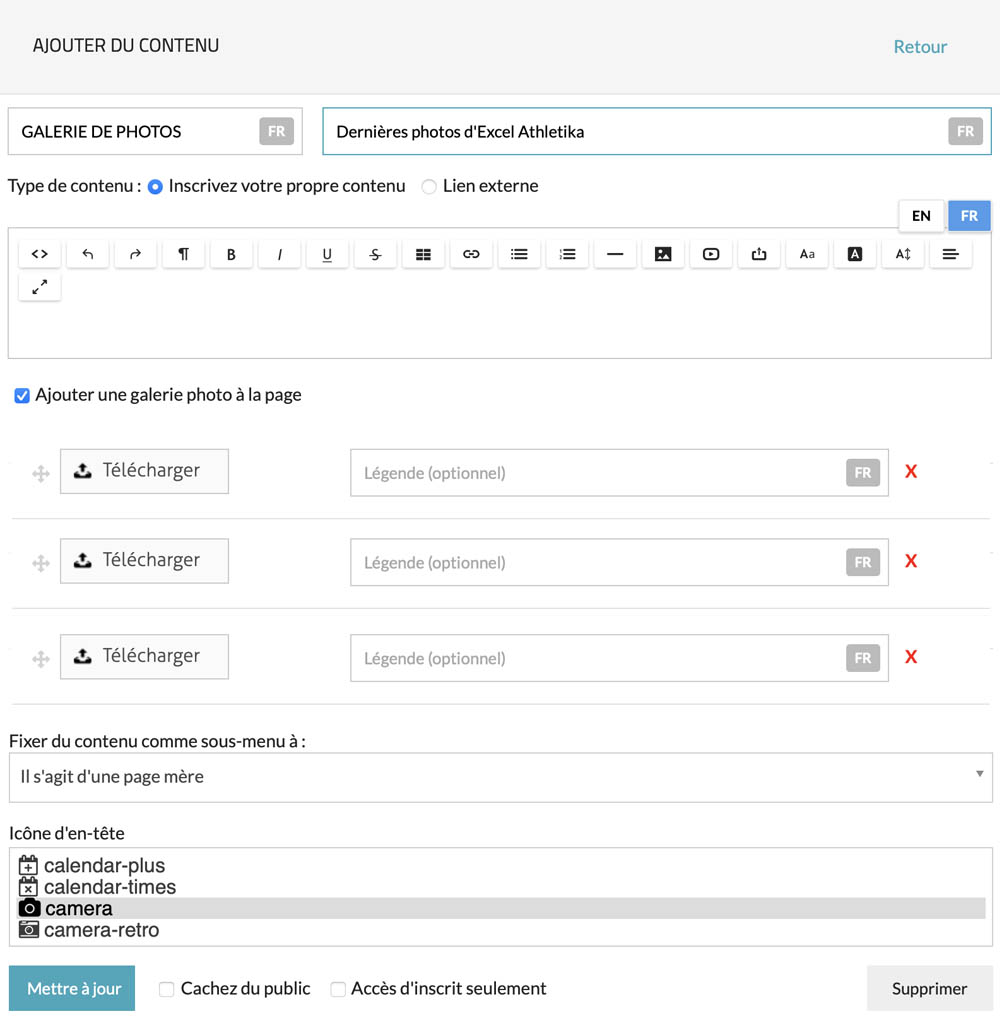Expand the editor to fullscreen
Screen dimensions: 1000x1017
40,287
